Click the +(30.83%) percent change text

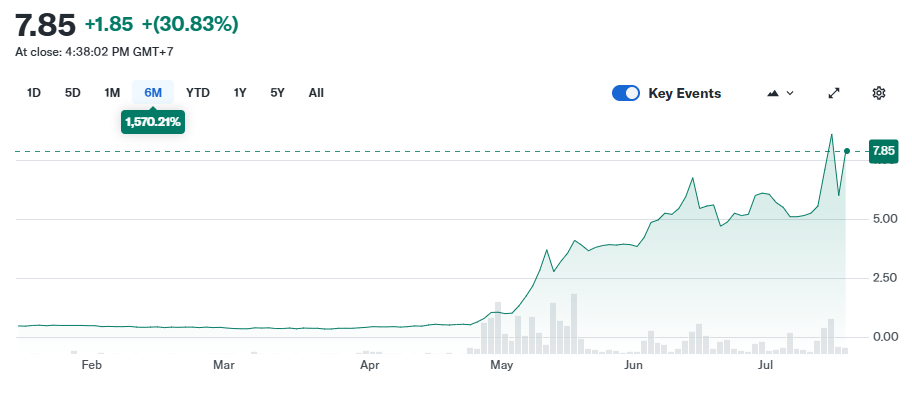pos(190,24)
